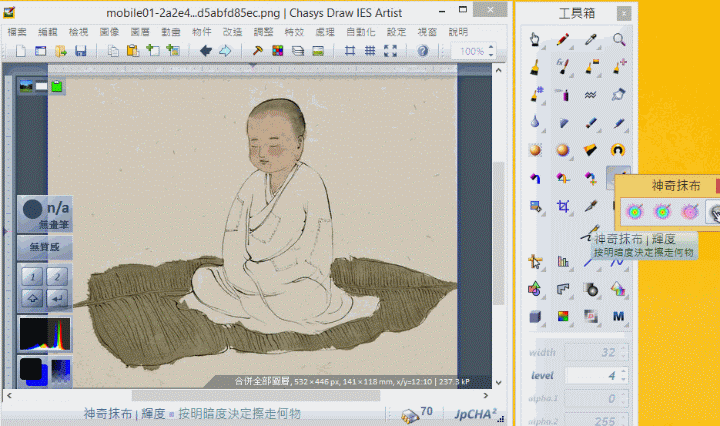This screenshot has width=720, height=426.
Task: Select the glossy orange sphere tool
Action: pos(563,150)
